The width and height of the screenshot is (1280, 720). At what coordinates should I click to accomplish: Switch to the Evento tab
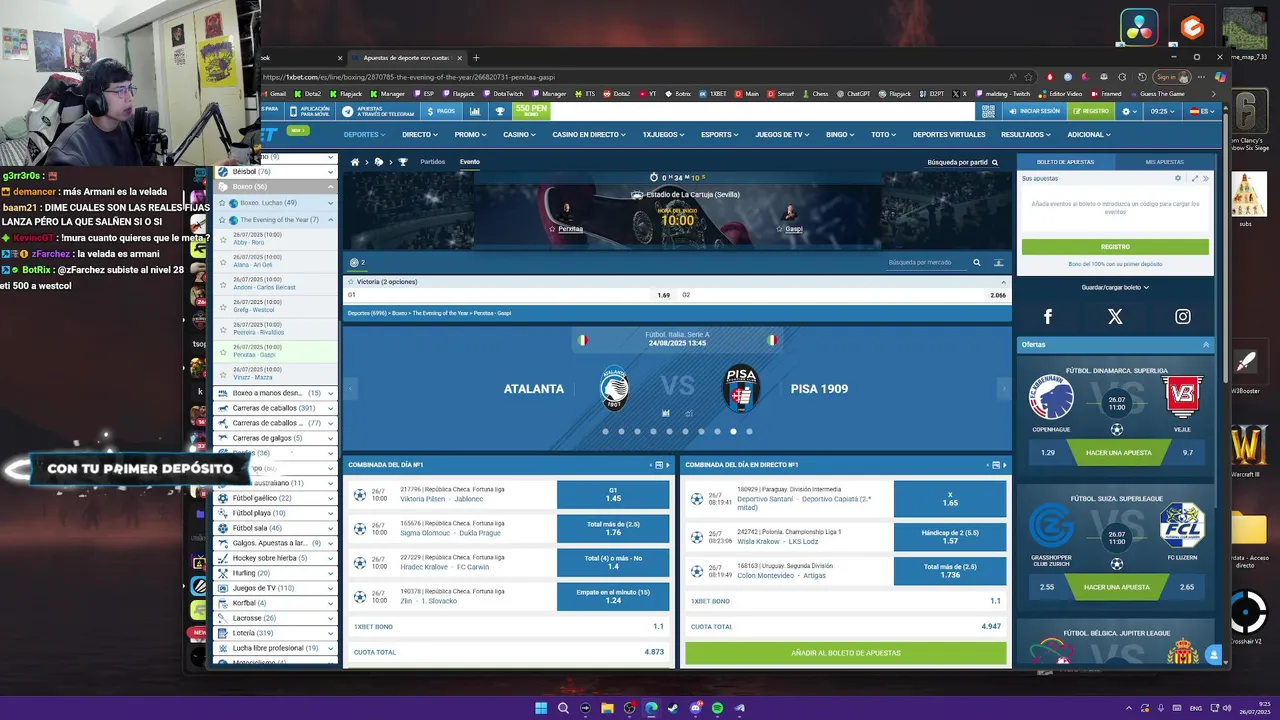point(470,162)
